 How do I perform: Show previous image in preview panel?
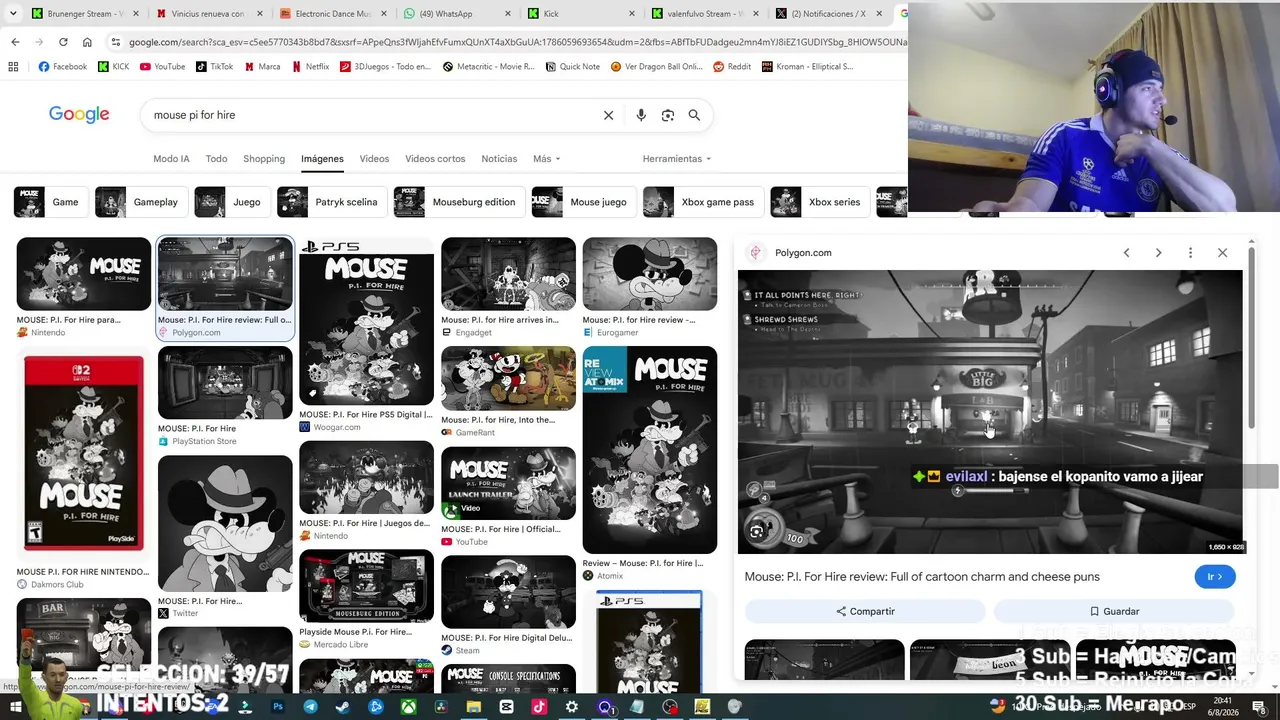pos(1126,253)
